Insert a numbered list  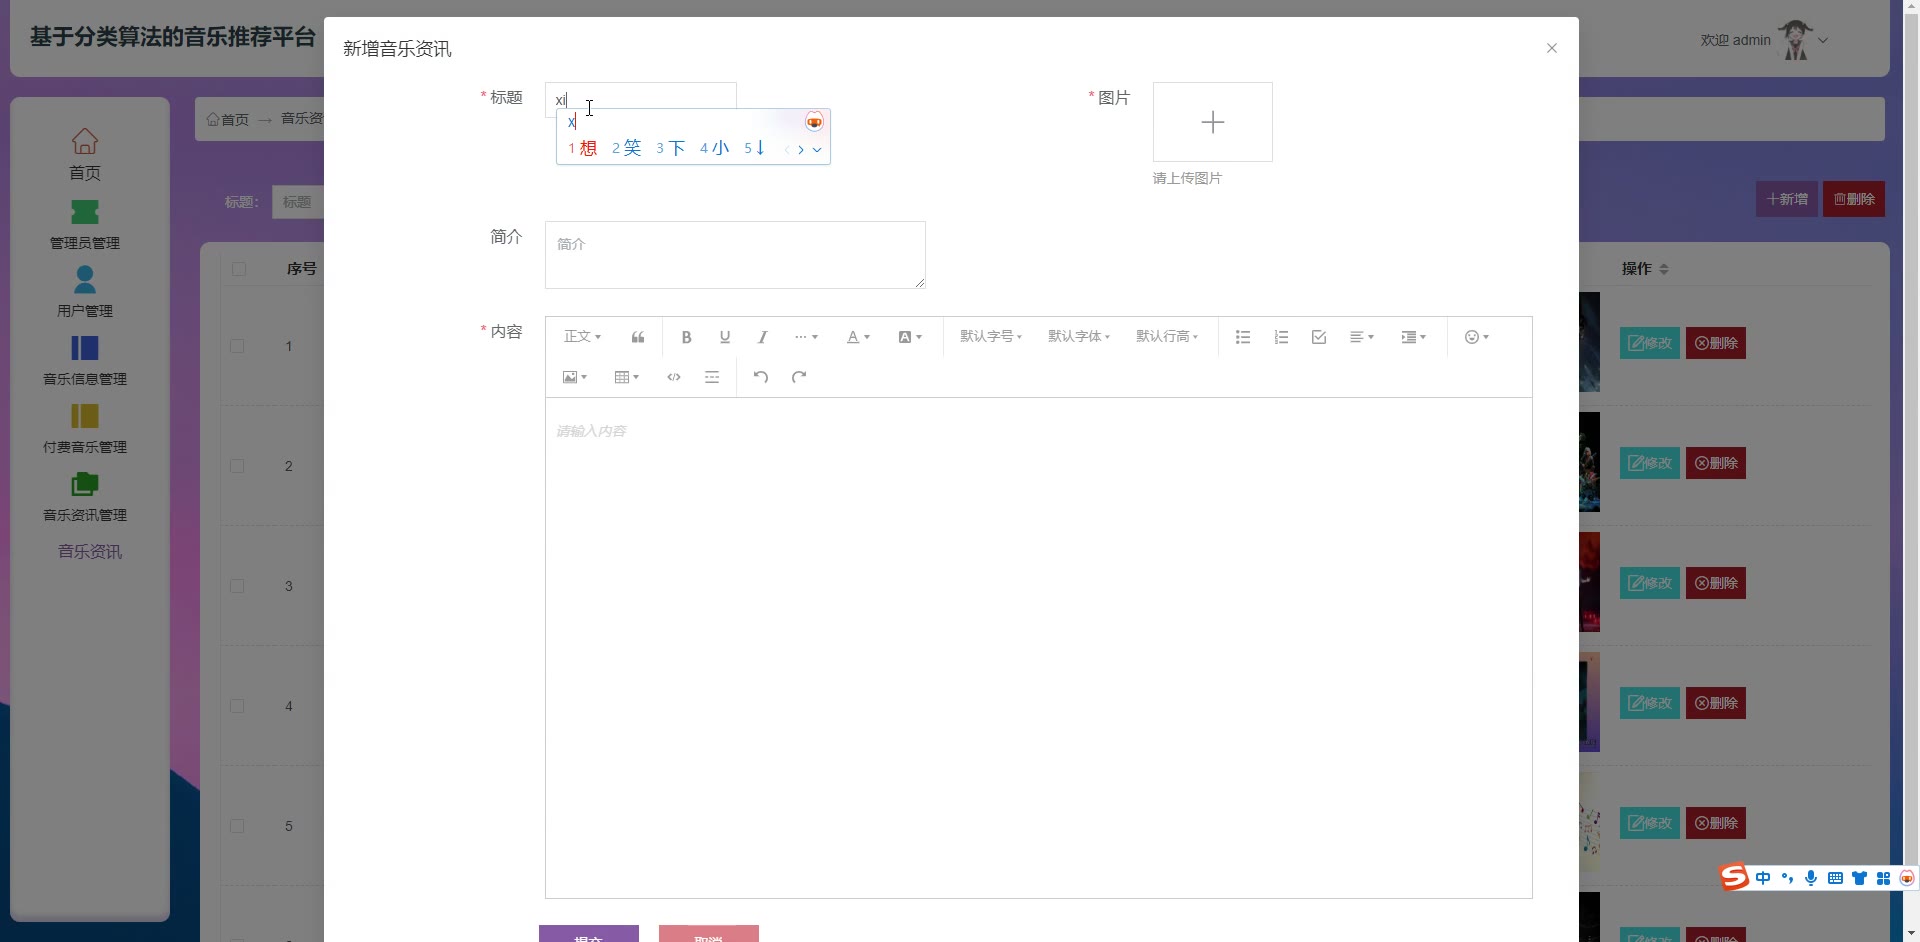pos(1281,337)
